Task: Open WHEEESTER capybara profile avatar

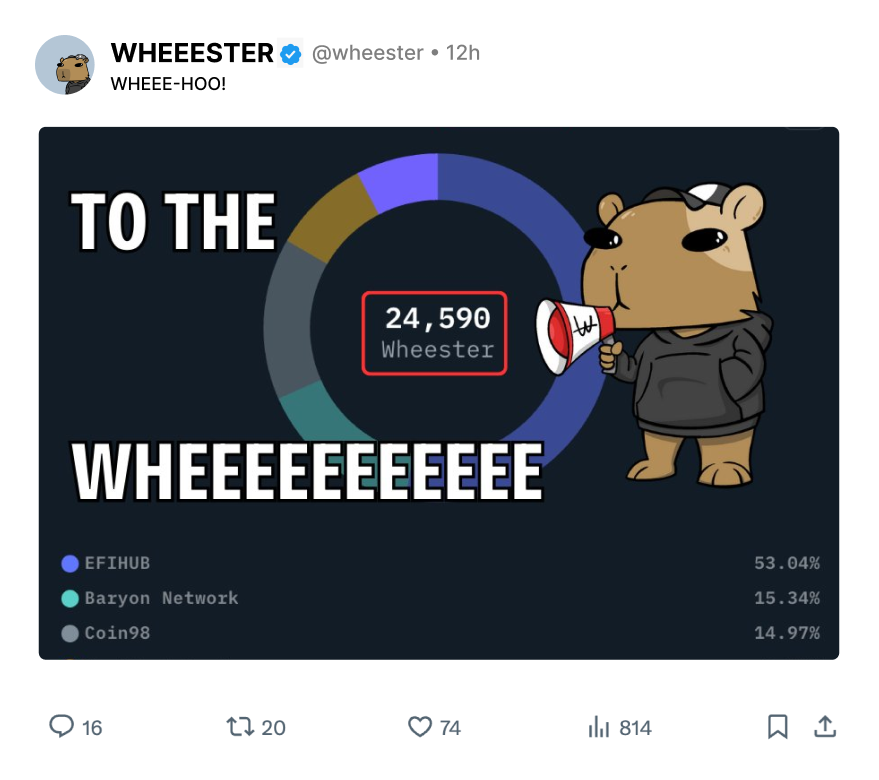Action: [64, 64]
